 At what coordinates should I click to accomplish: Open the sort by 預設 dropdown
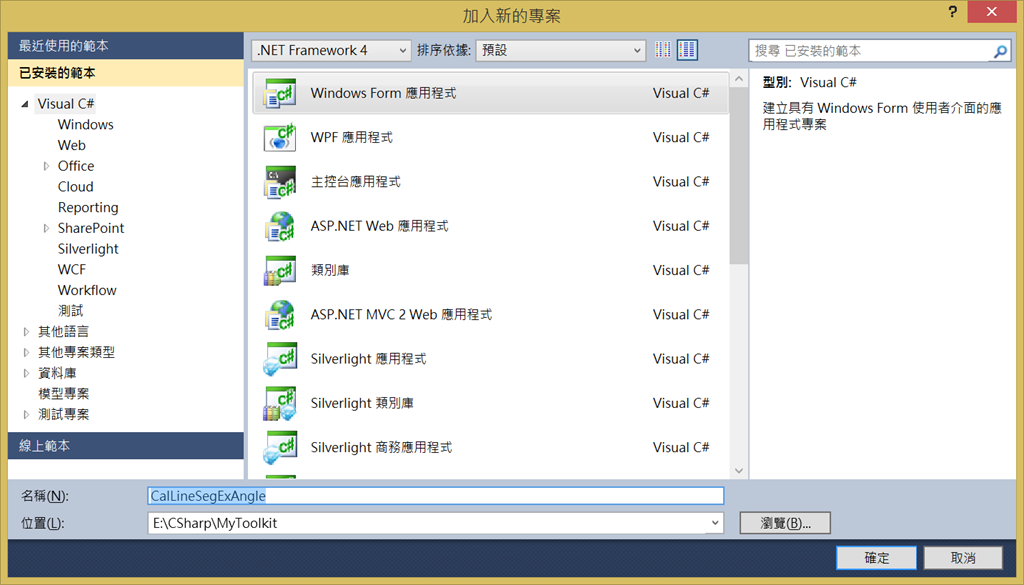(x=560, y=50)
